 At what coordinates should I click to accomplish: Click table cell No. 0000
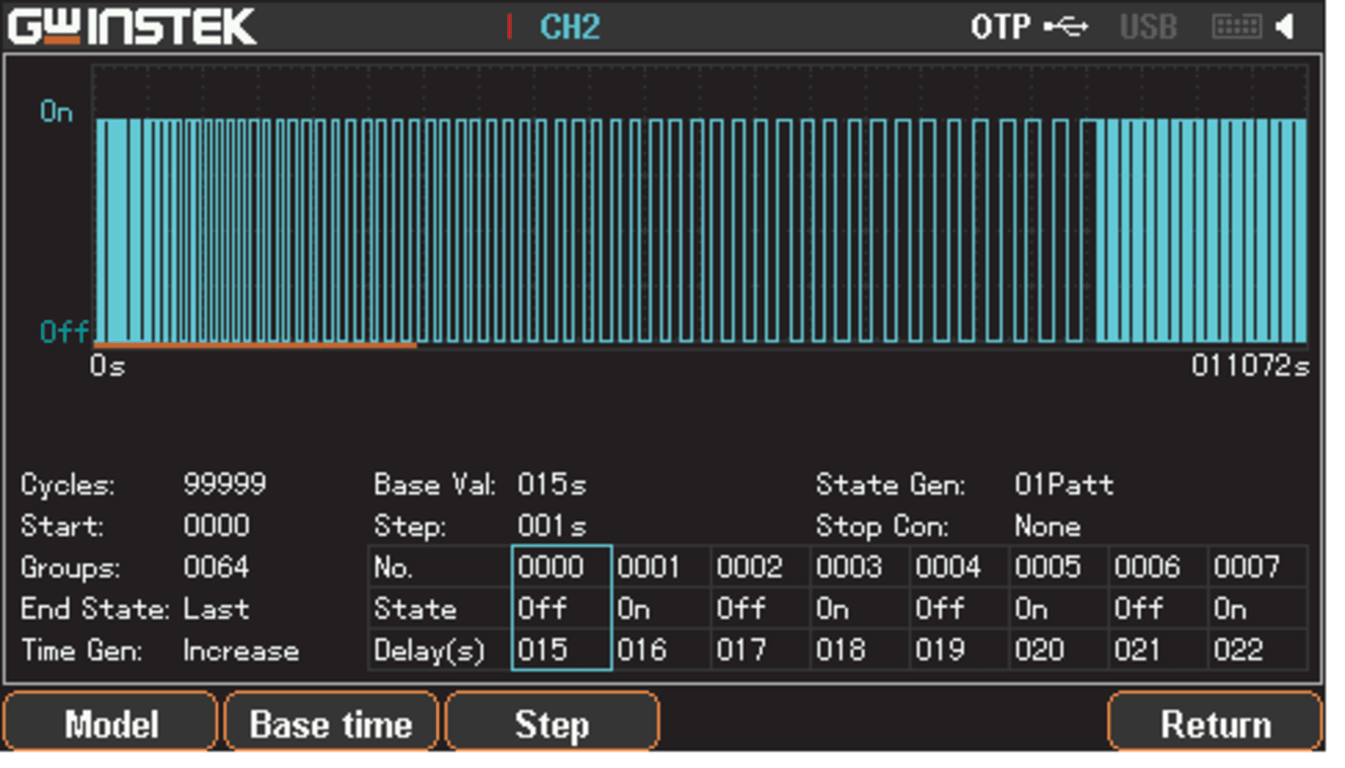tap(561, 567)
